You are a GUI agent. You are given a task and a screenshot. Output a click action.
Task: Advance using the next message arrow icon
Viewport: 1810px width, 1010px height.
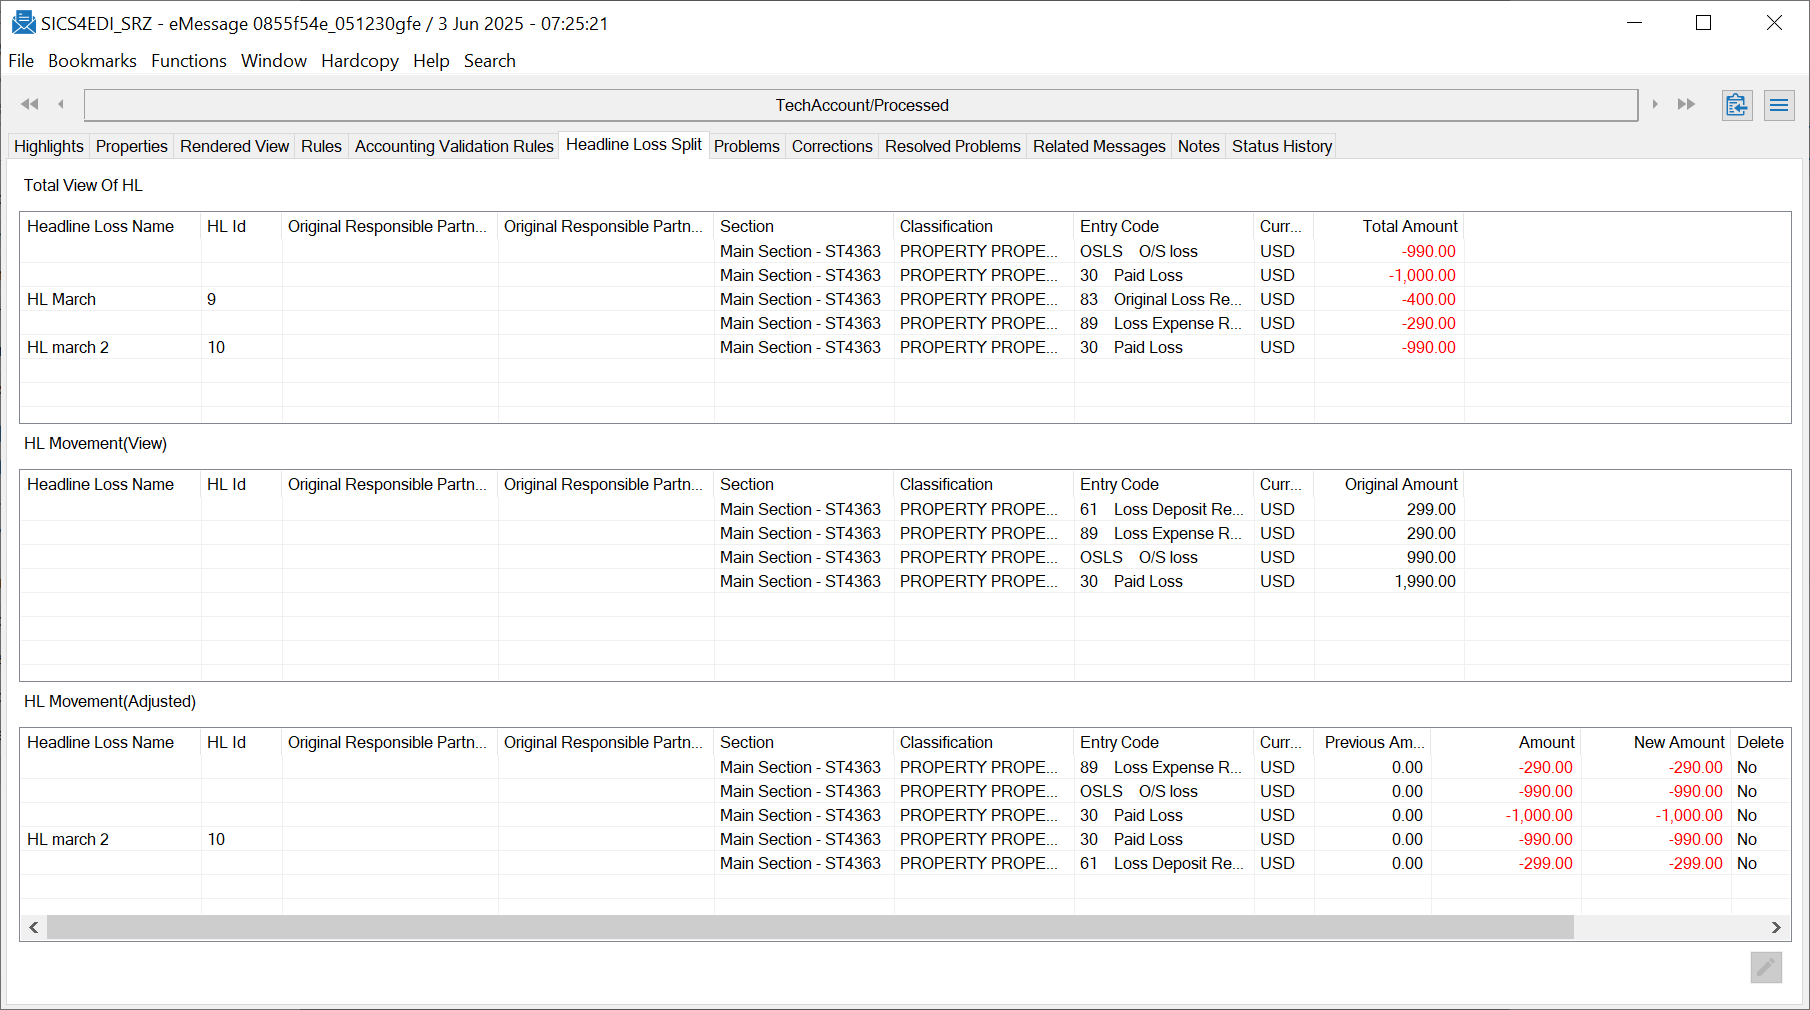tap(1657, 104)
